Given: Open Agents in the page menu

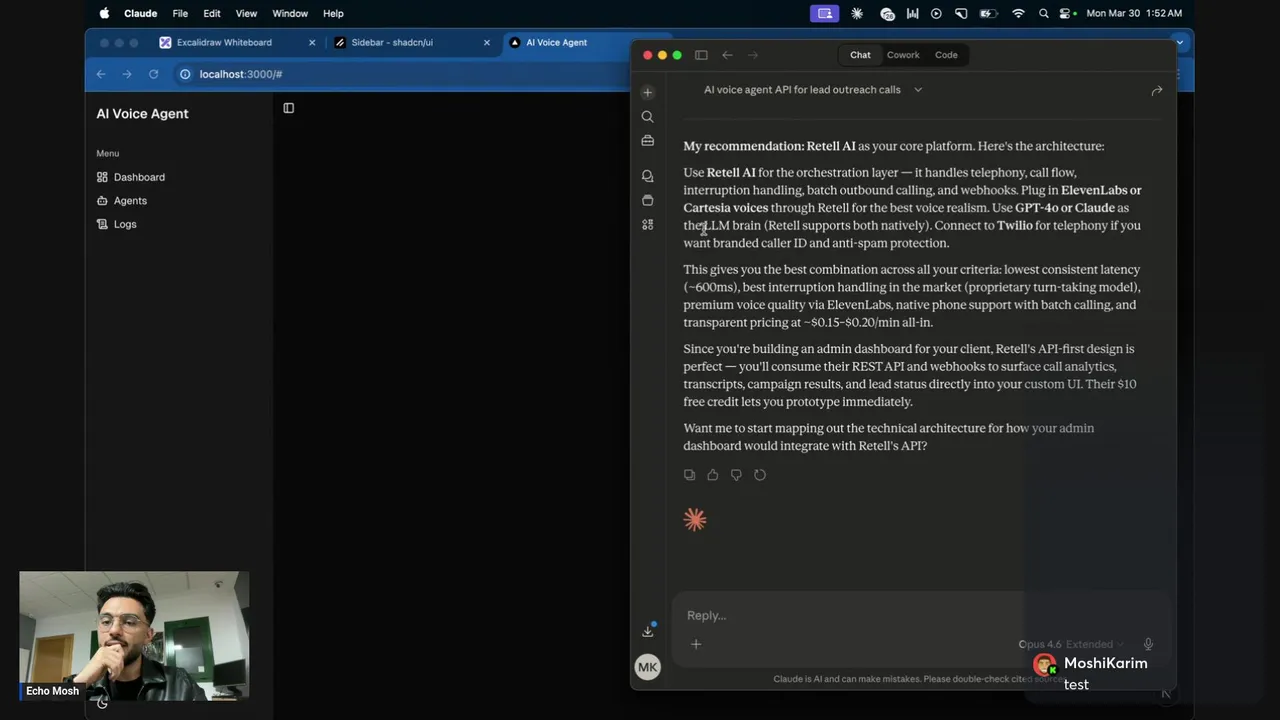Looking at the screenshot, I should [x=122, y=201].
